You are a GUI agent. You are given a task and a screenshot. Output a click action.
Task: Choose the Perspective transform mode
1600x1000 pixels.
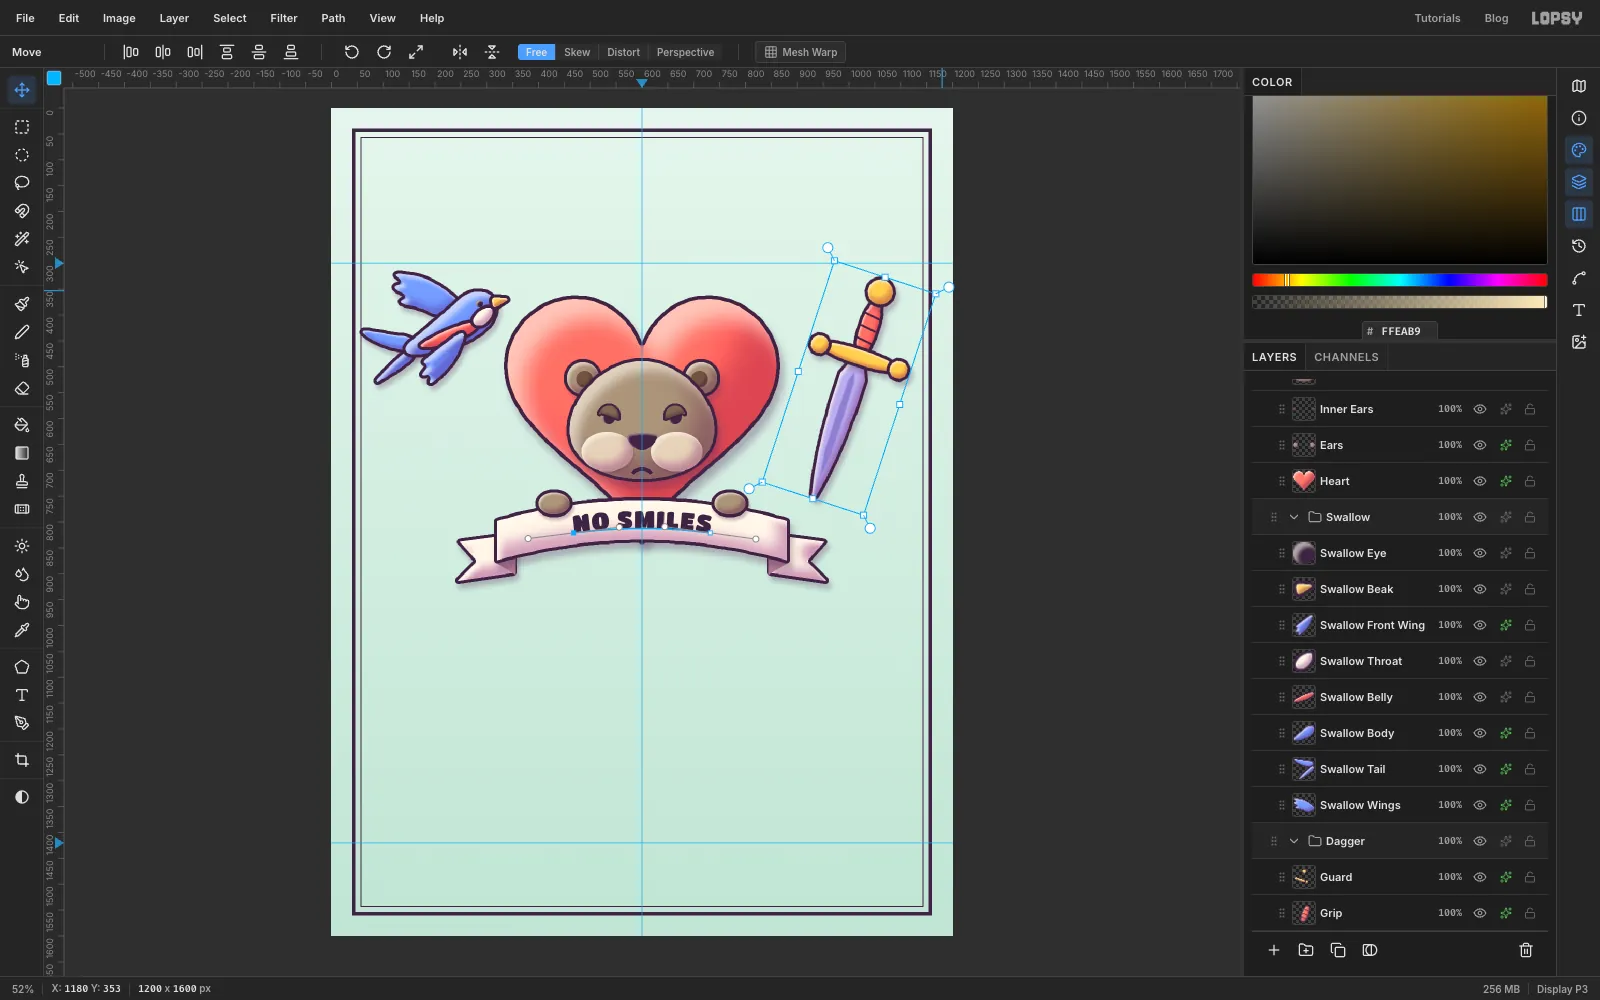coord(685,52)
